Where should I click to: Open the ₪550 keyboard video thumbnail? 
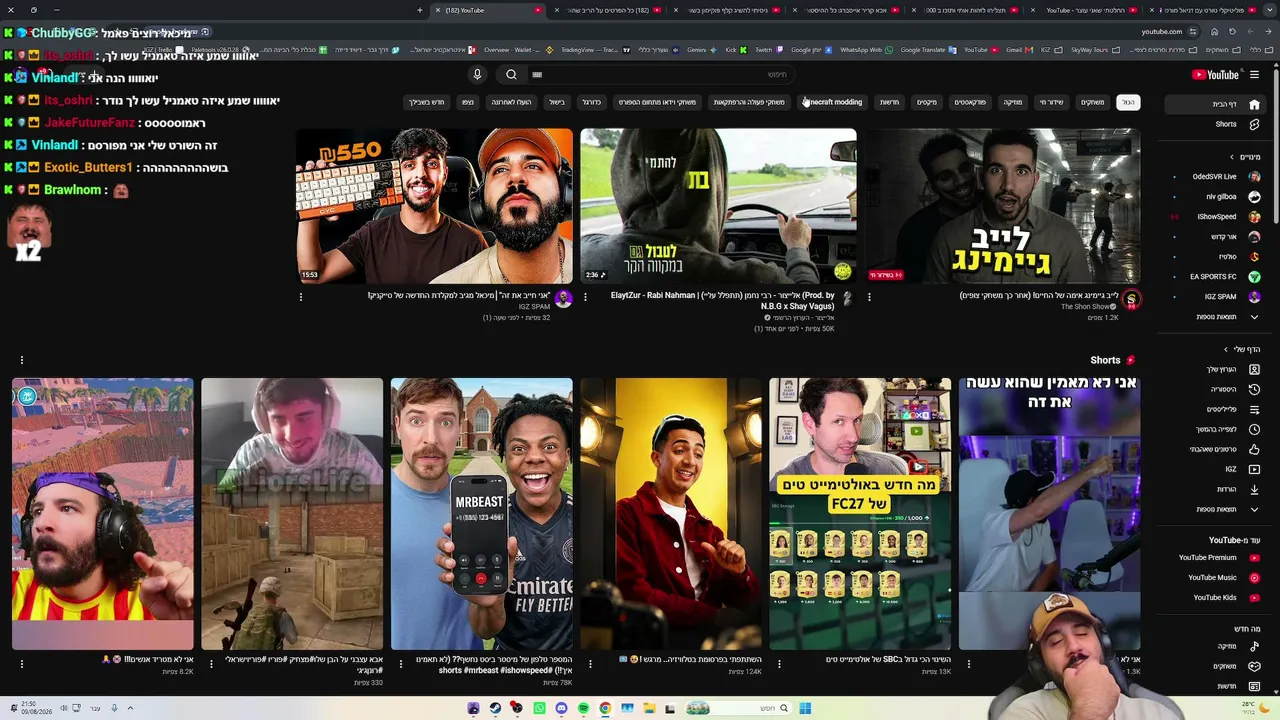[434, 206]
